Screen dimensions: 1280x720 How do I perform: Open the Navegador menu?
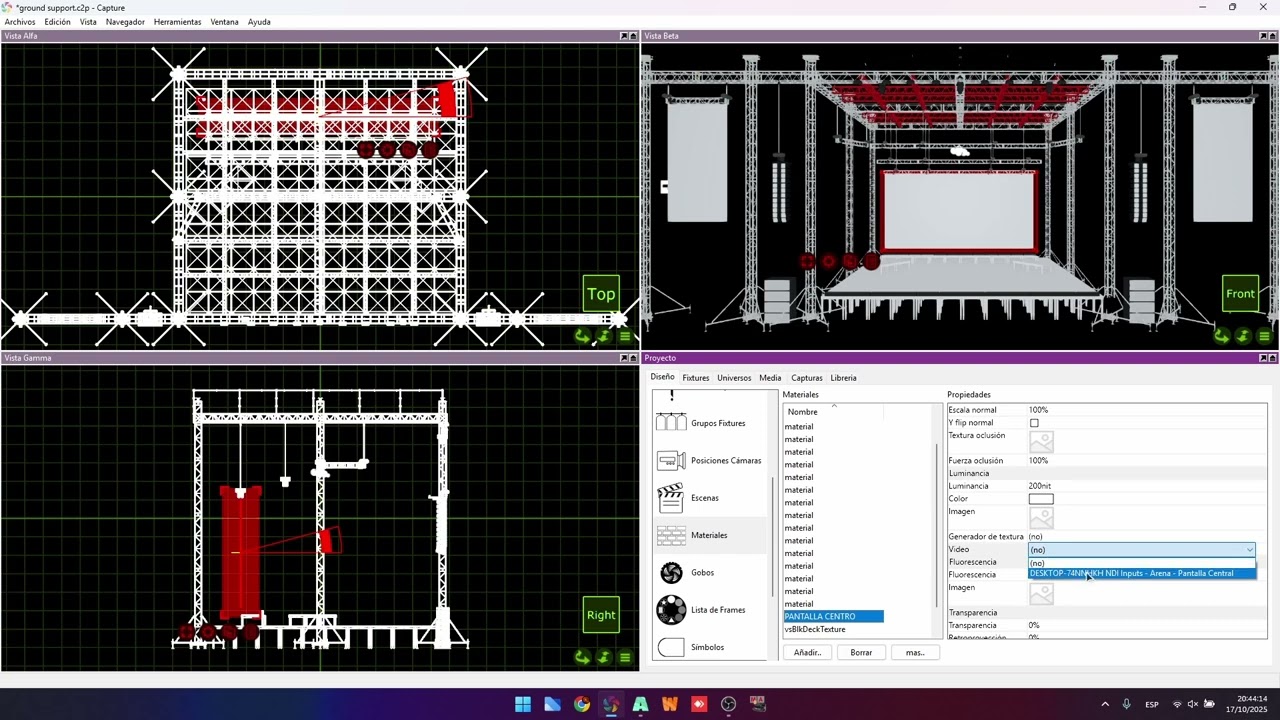[125, 22]
